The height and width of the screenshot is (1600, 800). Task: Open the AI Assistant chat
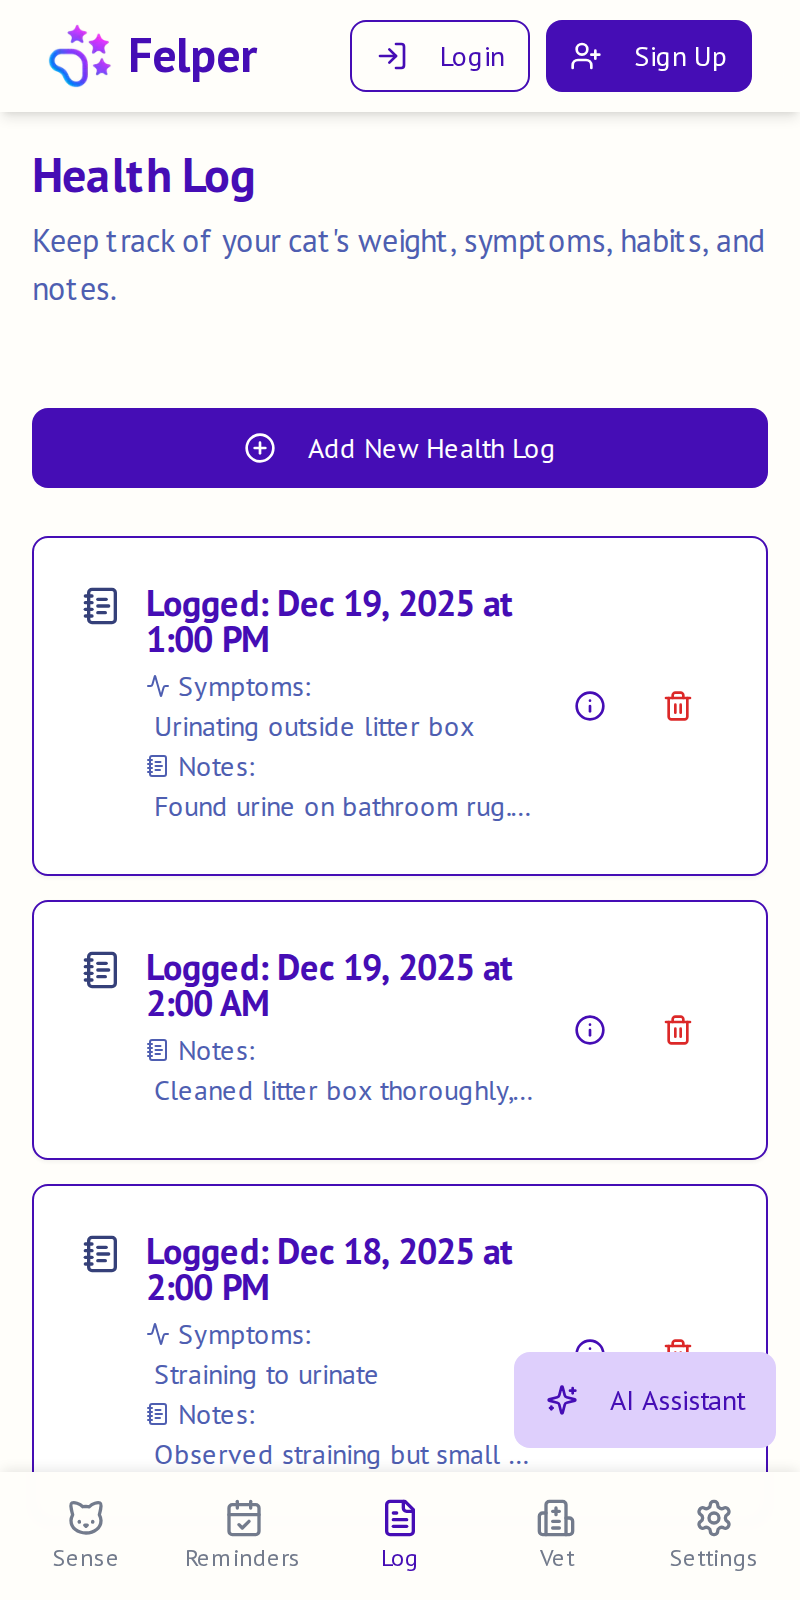click(x=645, y=1400)
